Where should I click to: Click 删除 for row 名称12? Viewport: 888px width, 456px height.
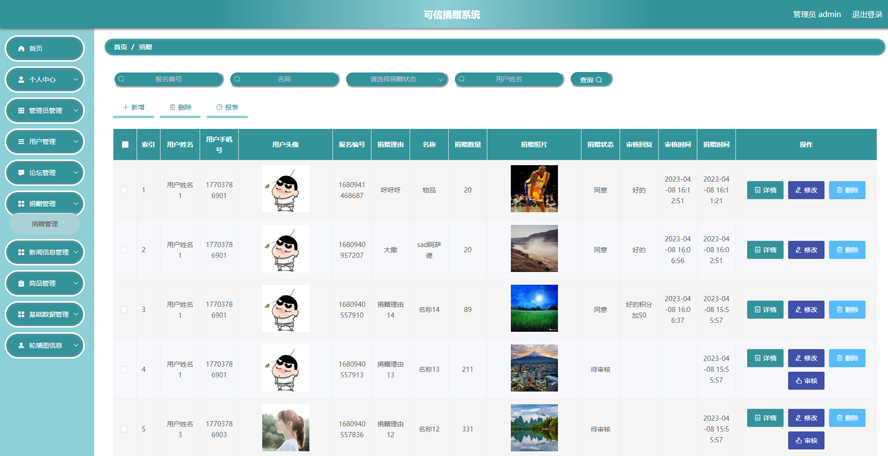[x=847, y=418]
